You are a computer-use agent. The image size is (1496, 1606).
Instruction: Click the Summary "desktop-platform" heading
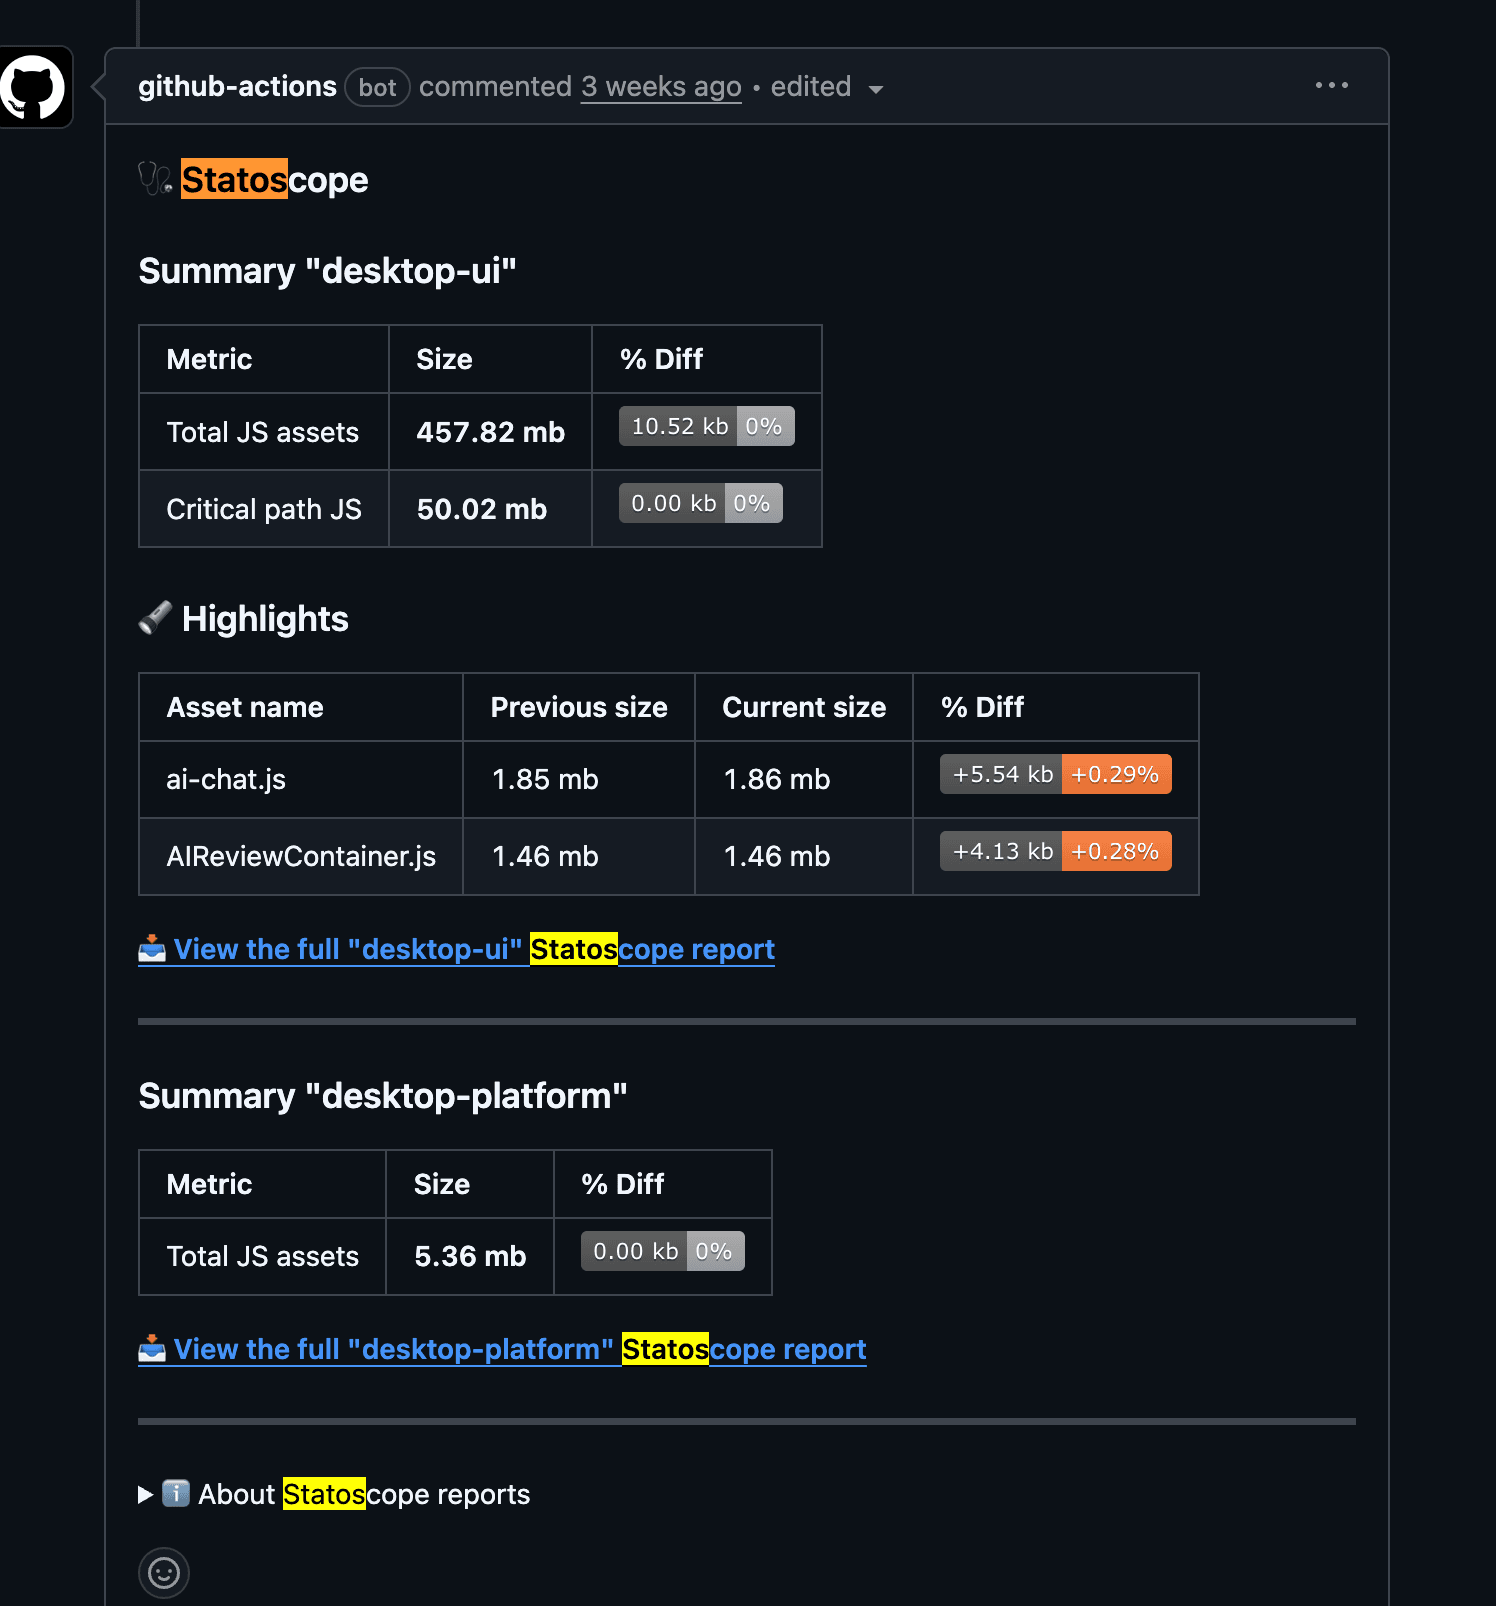click(x=383, y=1096)
